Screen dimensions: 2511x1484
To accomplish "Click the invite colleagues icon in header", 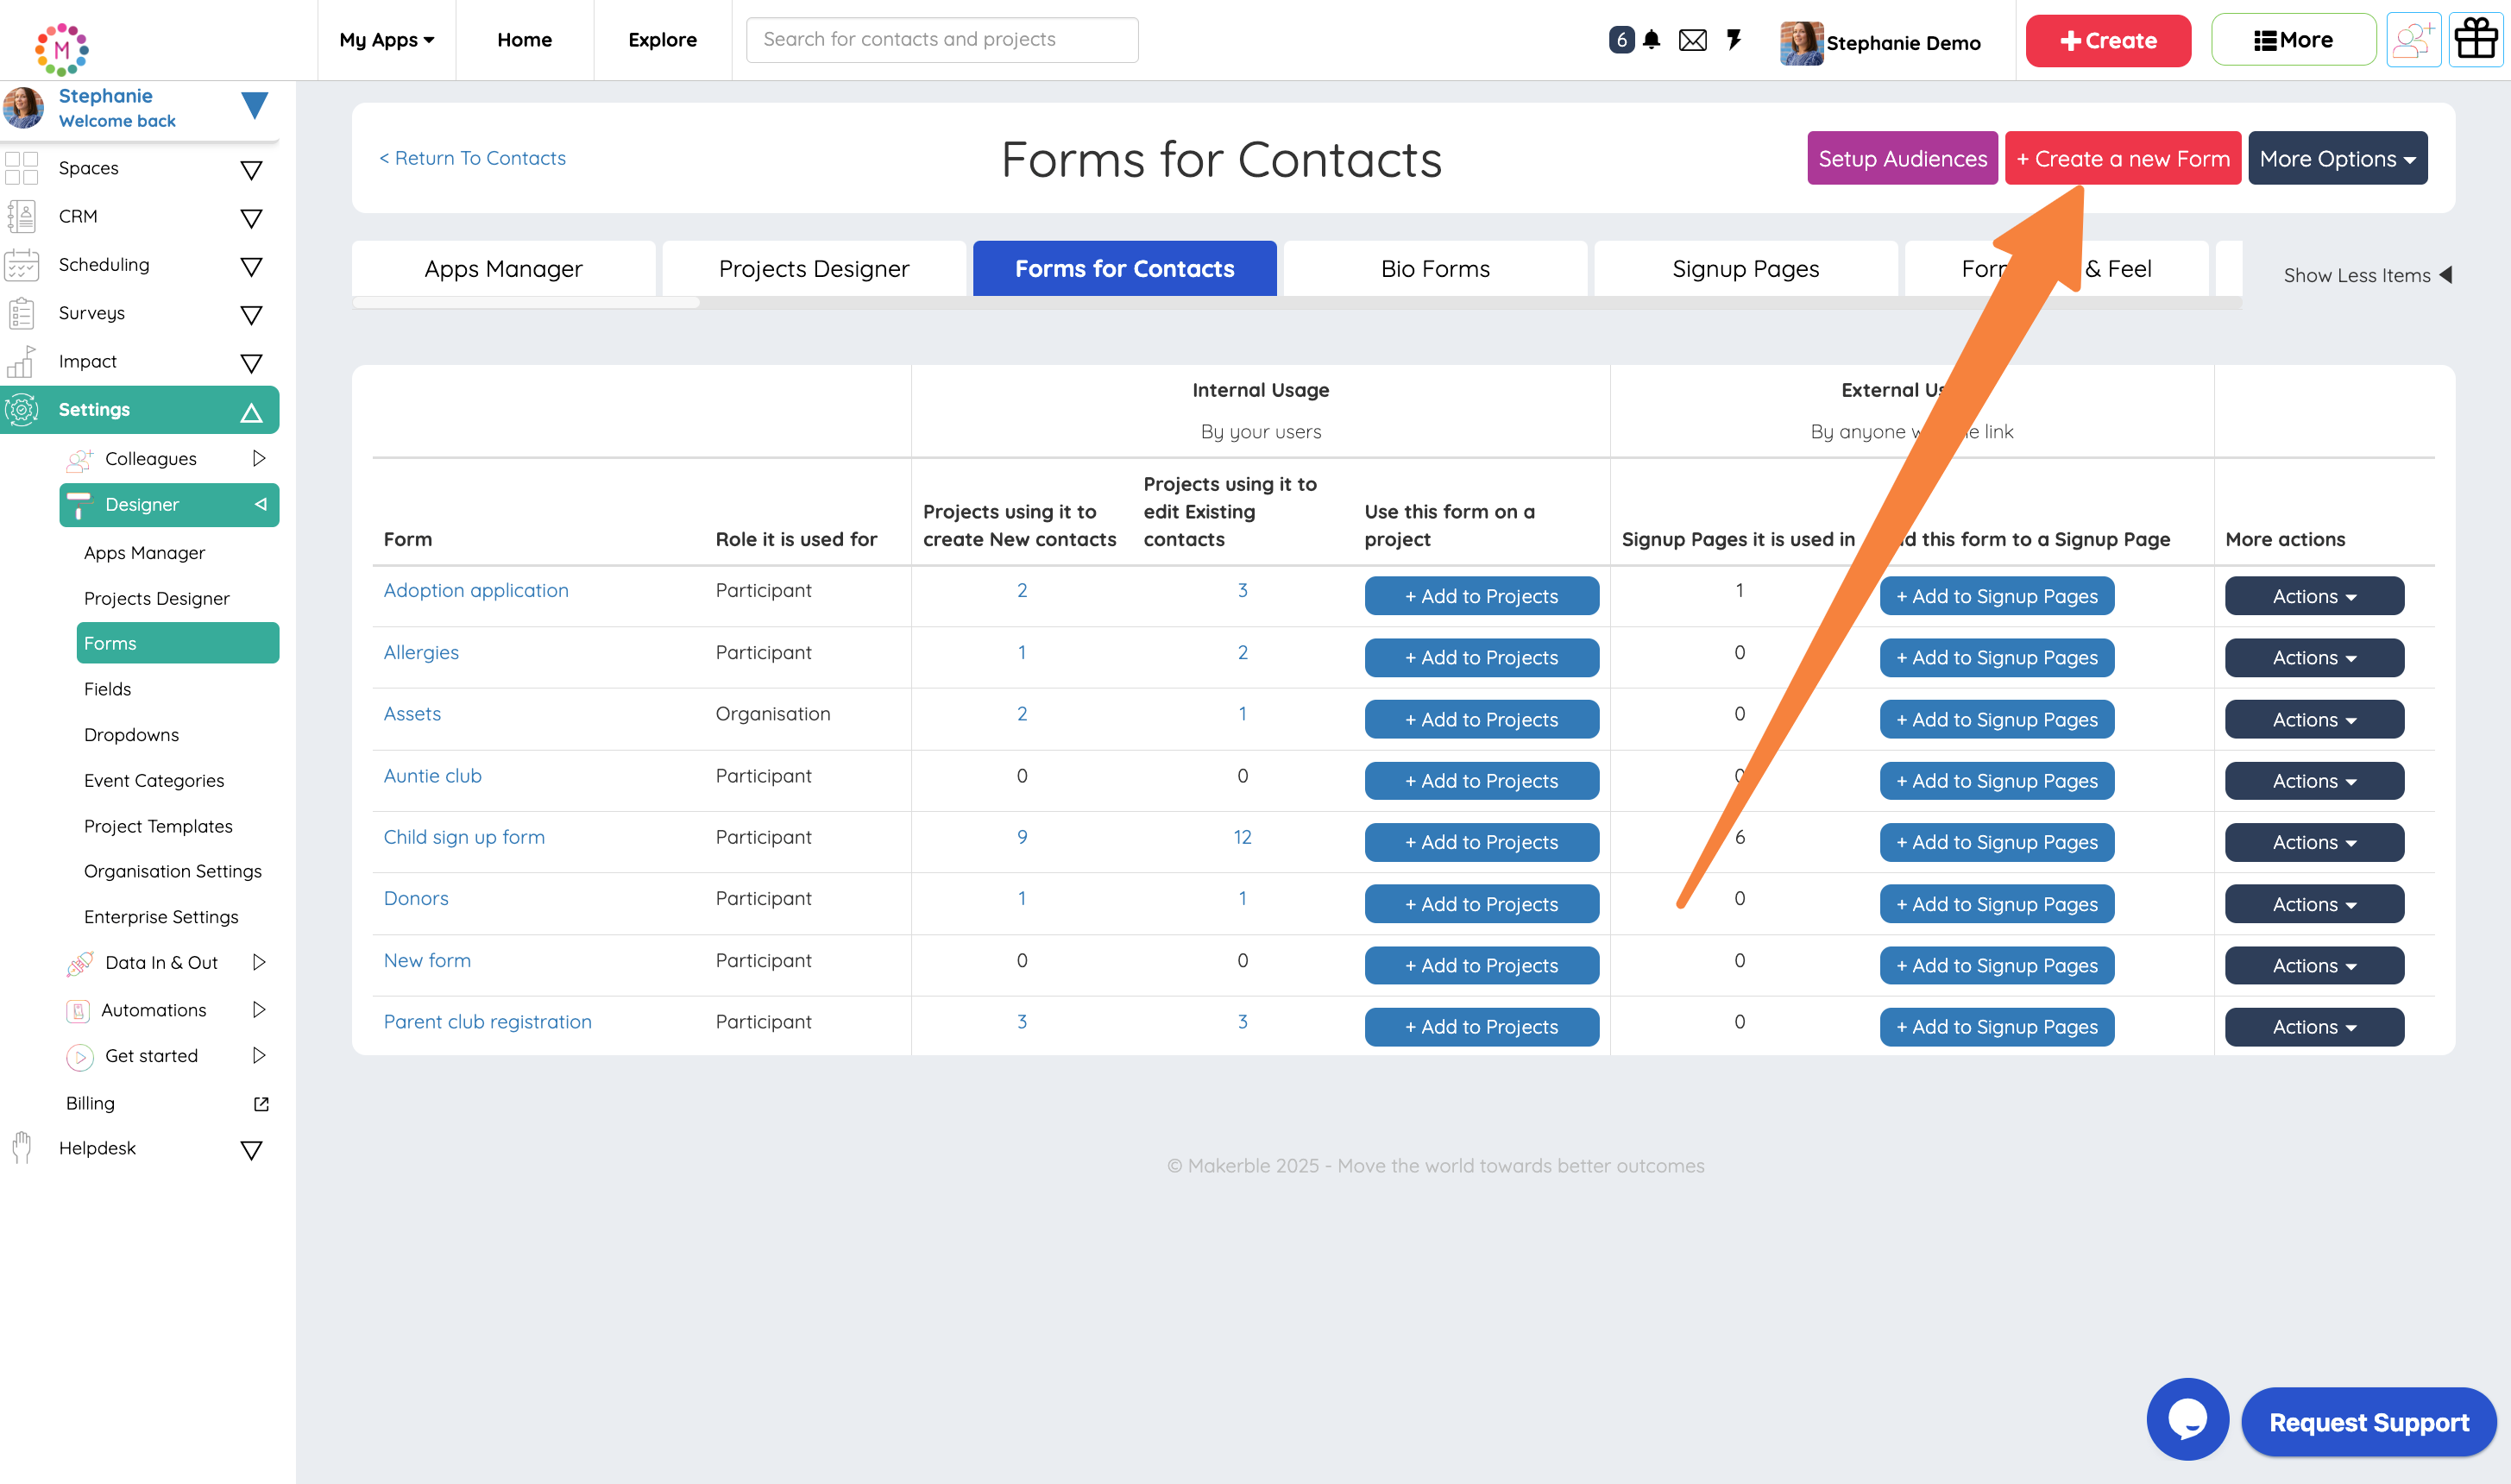I will click(2413, 40).
